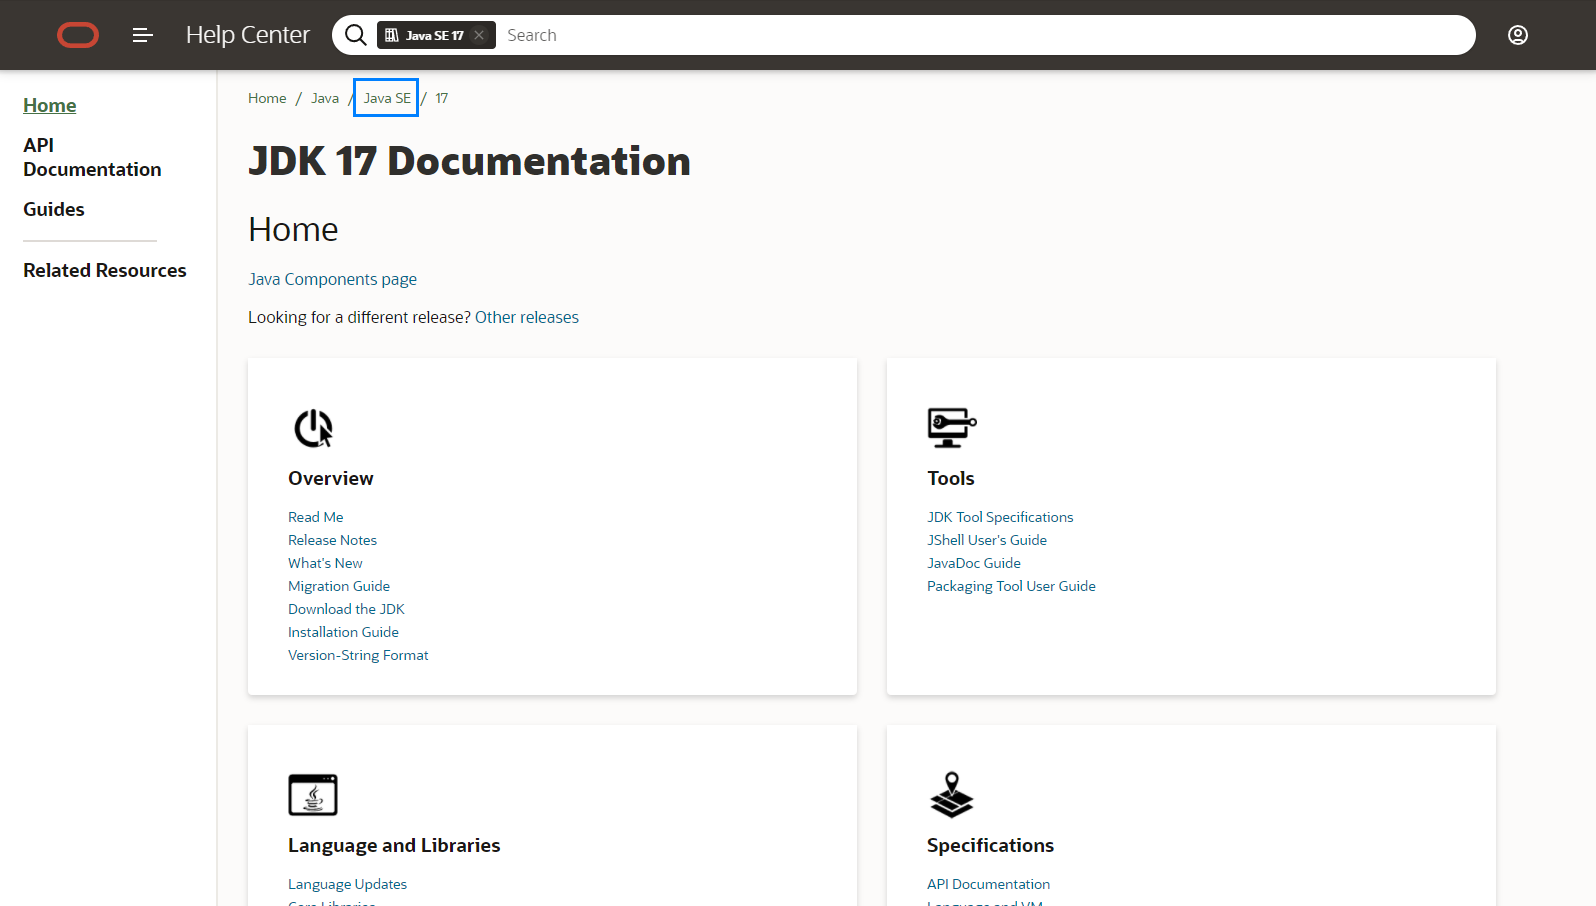Click the Specifications map layers icon

pyautogui.click(x=951, y=795)
